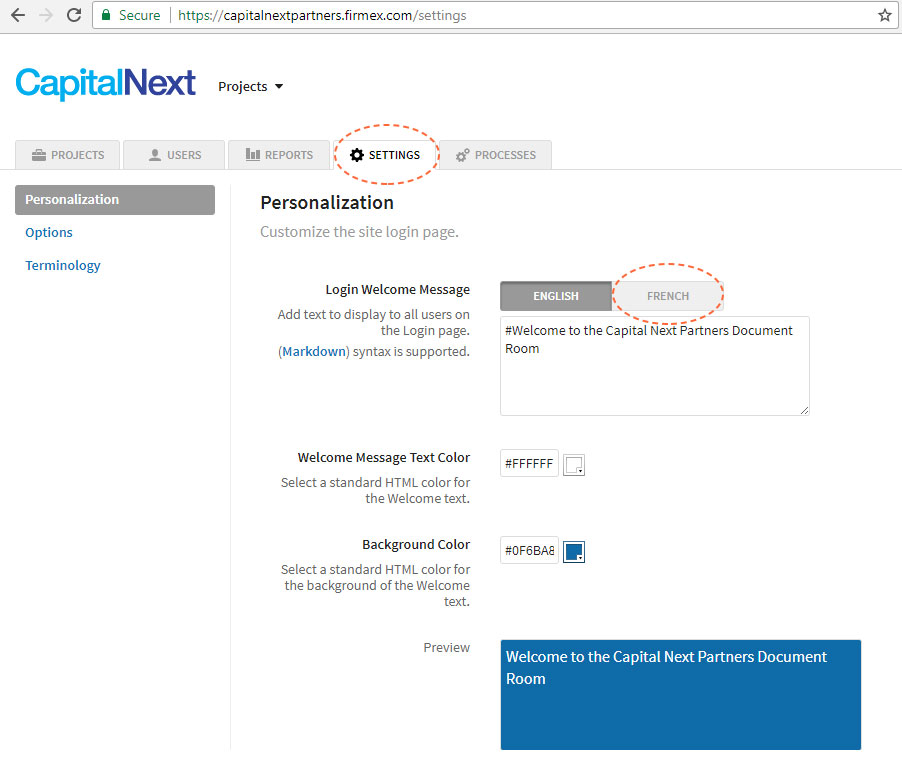Click the Personalization page heading
Viewport: 902px width, 764px height.
click(327, 203)
